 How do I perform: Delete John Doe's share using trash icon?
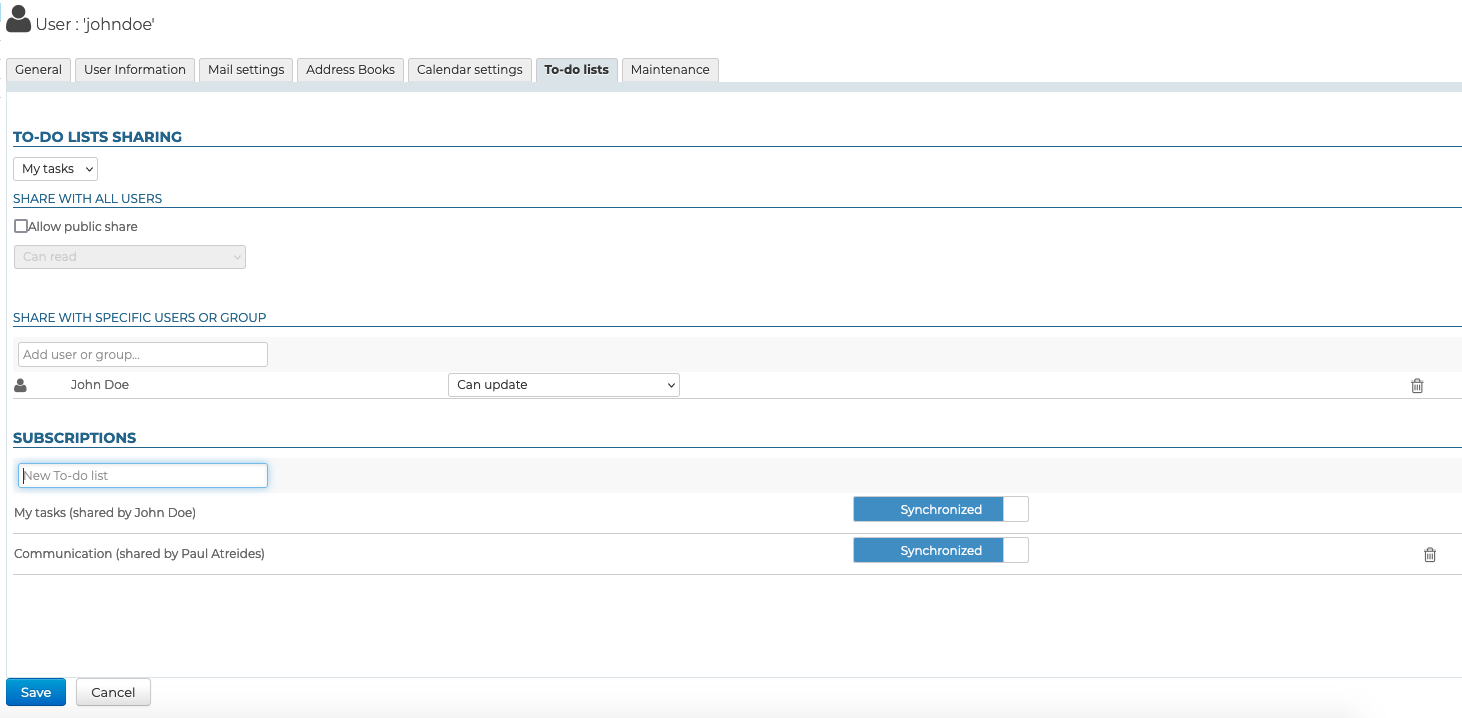click(1416, 386)
